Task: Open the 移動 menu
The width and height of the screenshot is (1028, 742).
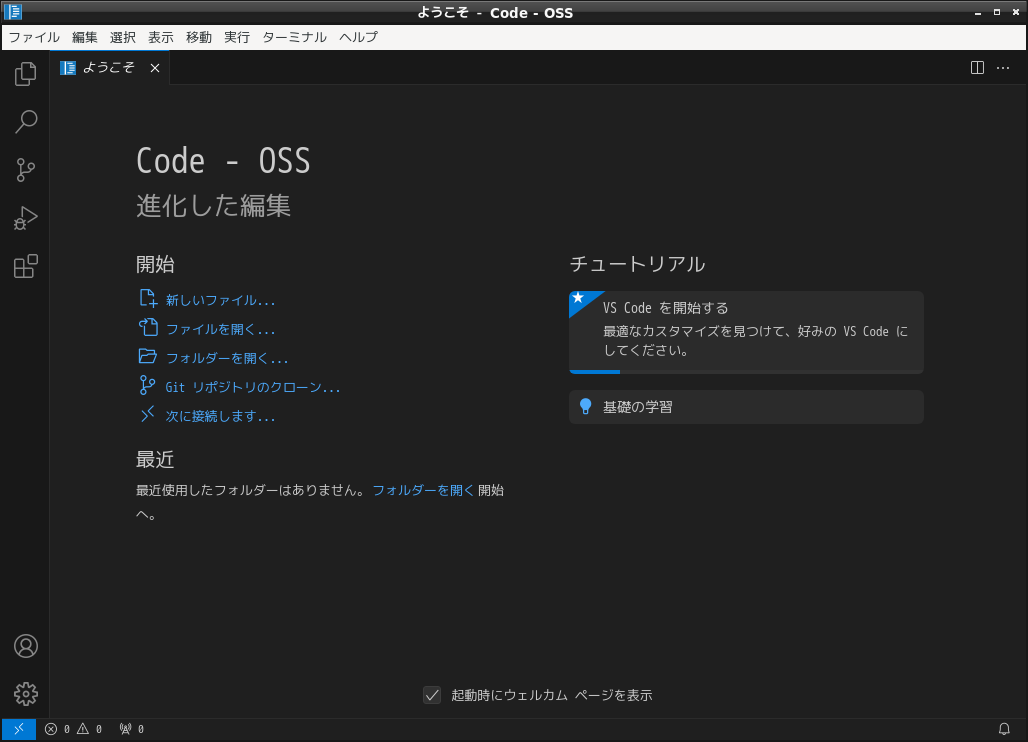Action: click(x=199, y=37)
